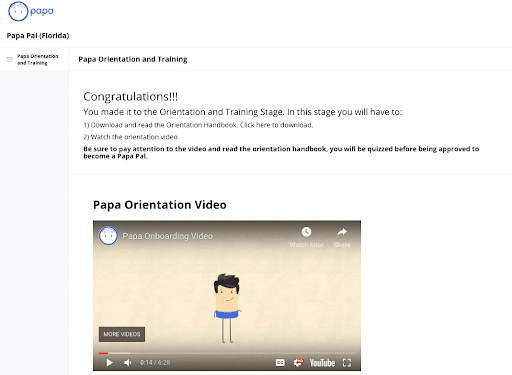Open video settings gear icon

tap(298, 363)
